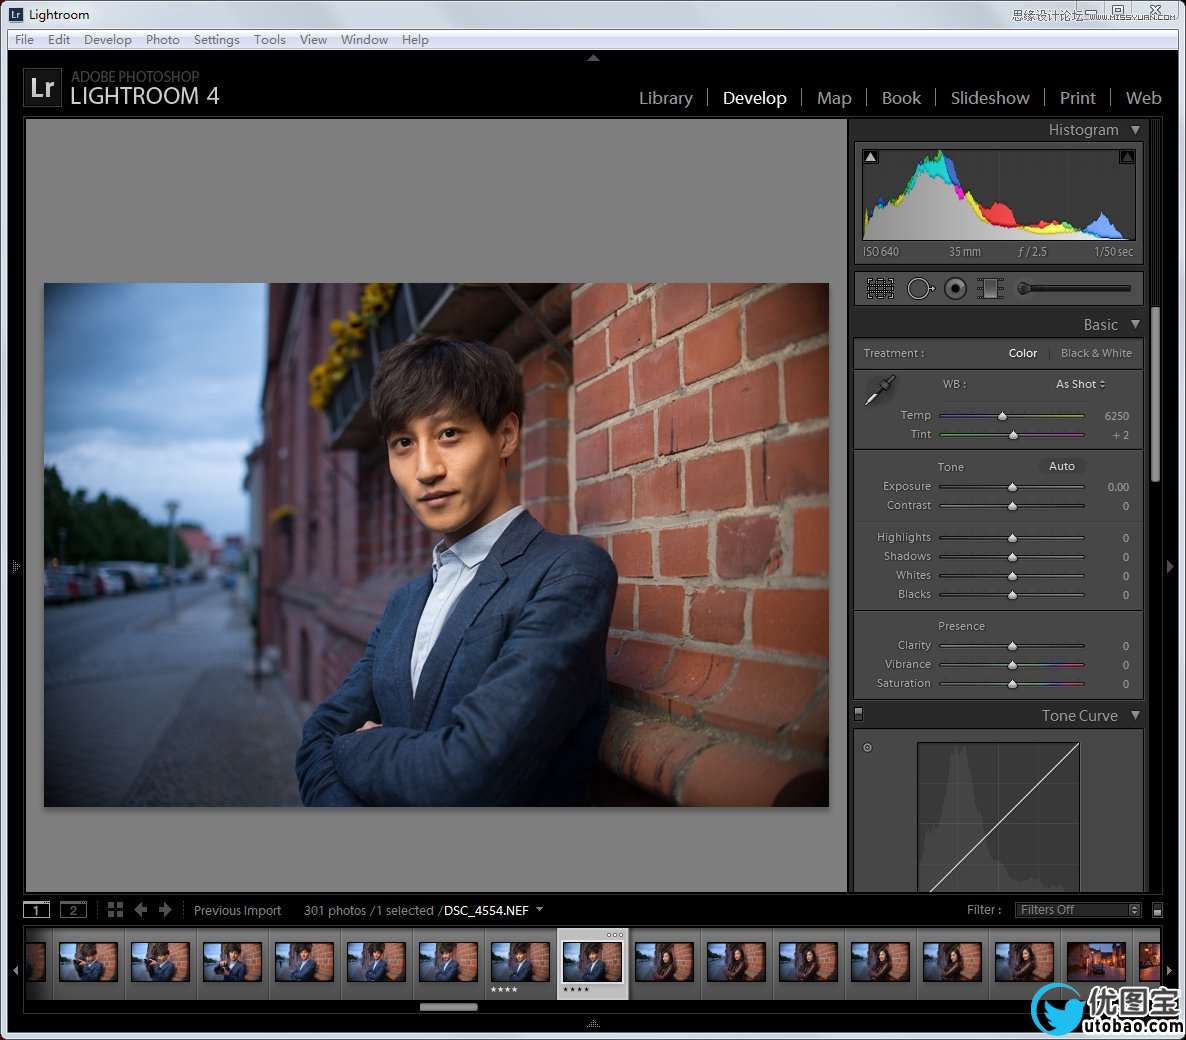Open the Develop menu

tap(107, 39)
